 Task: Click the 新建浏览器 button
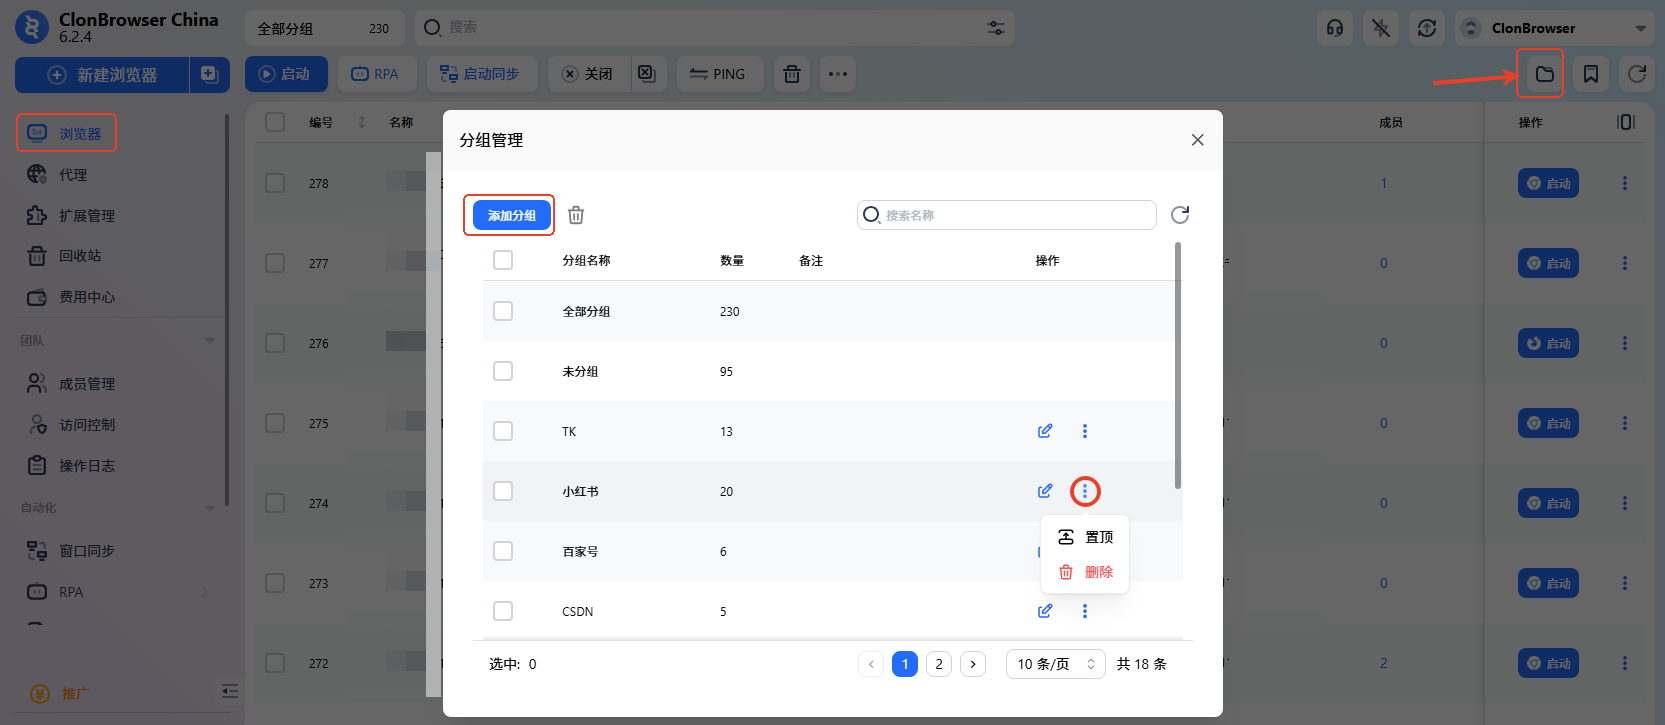[x=102, y=74]
